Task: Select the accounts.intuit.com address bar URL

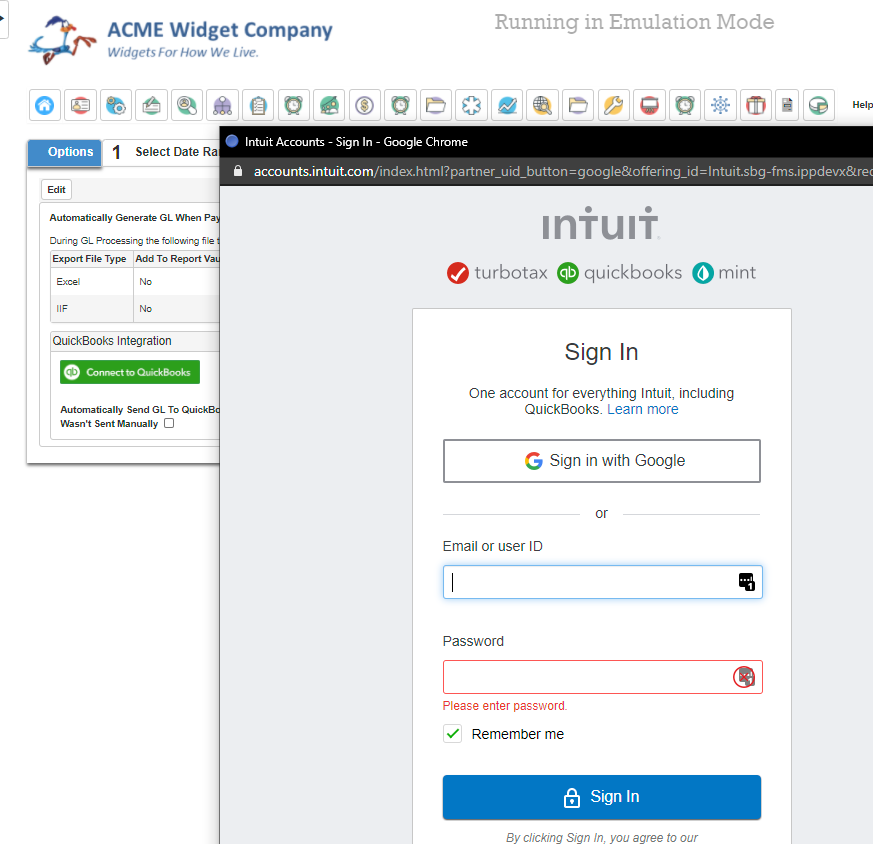Action: coord(563,171)
